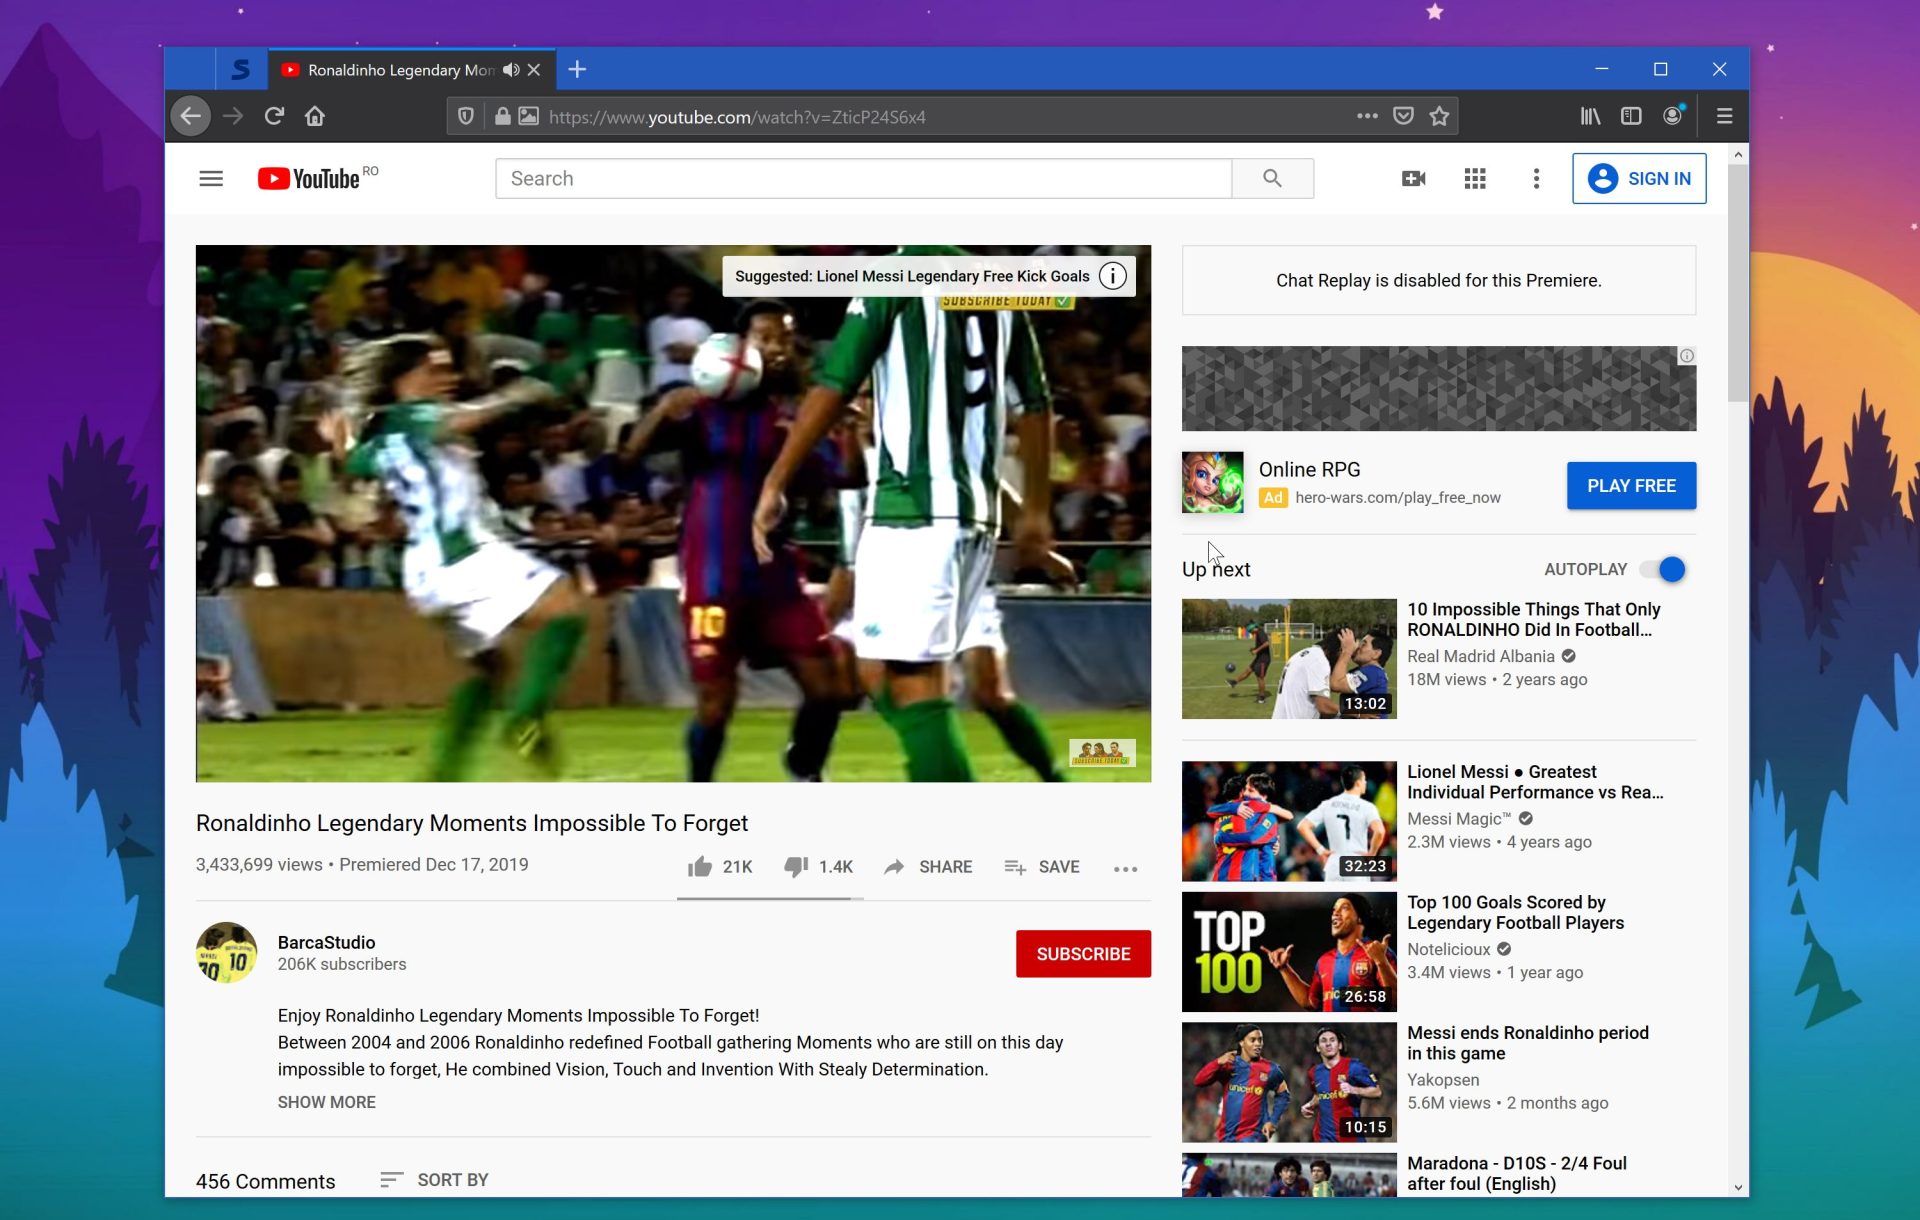Visit the Notelicioux channel
This screenshot has width=1920, height=1220.
coord(1448,949)
